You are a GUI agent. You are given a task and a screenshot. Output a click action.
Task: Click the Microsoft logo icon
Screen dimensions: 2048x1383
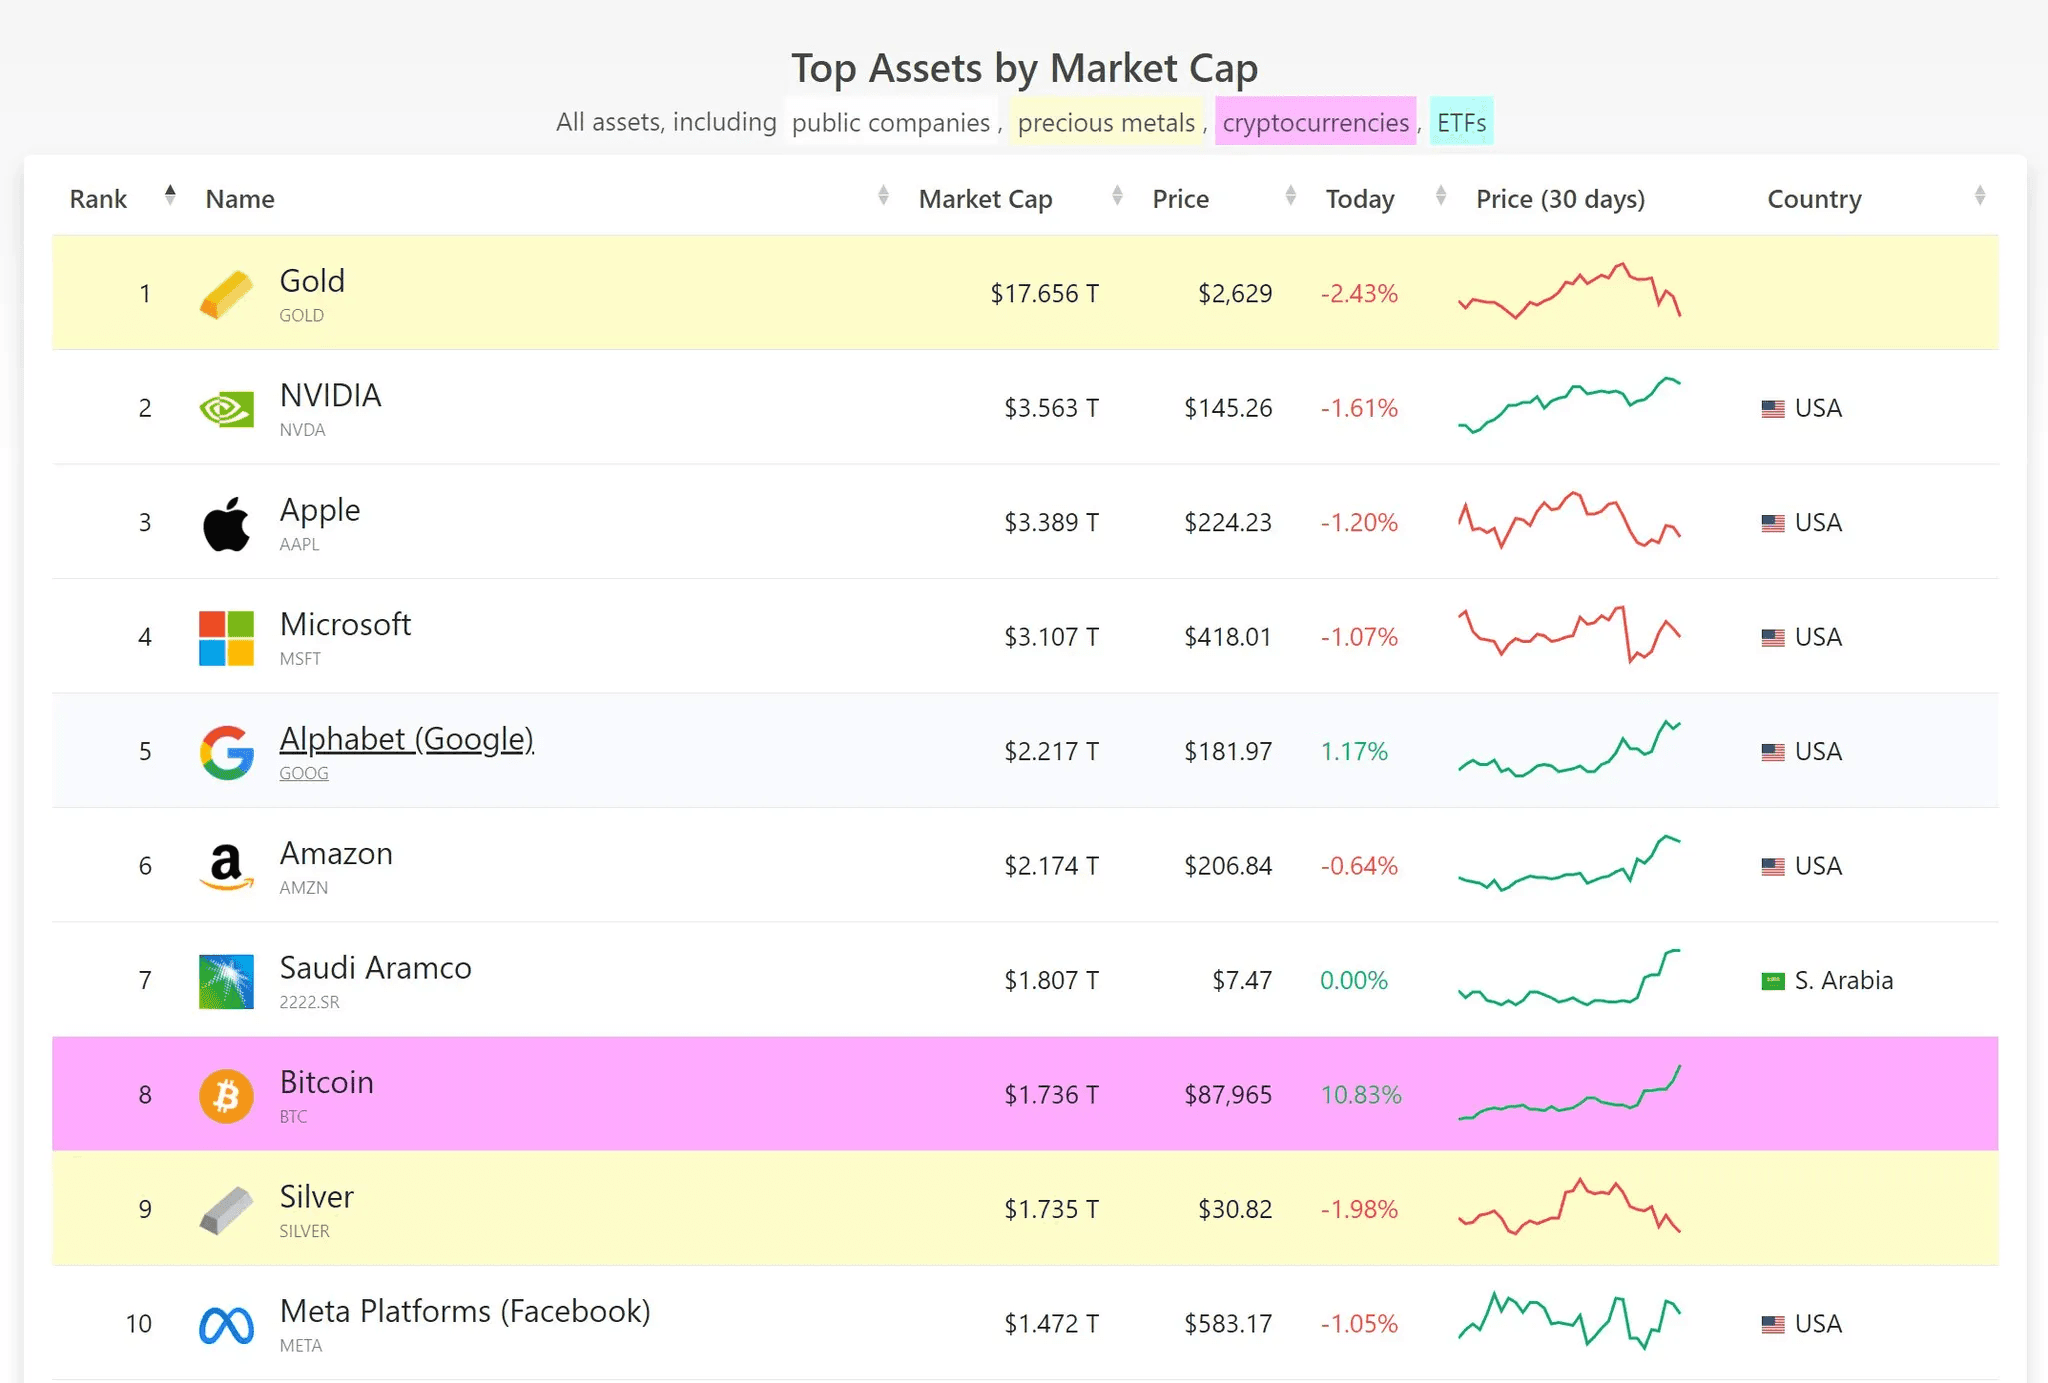click(226, 638)
